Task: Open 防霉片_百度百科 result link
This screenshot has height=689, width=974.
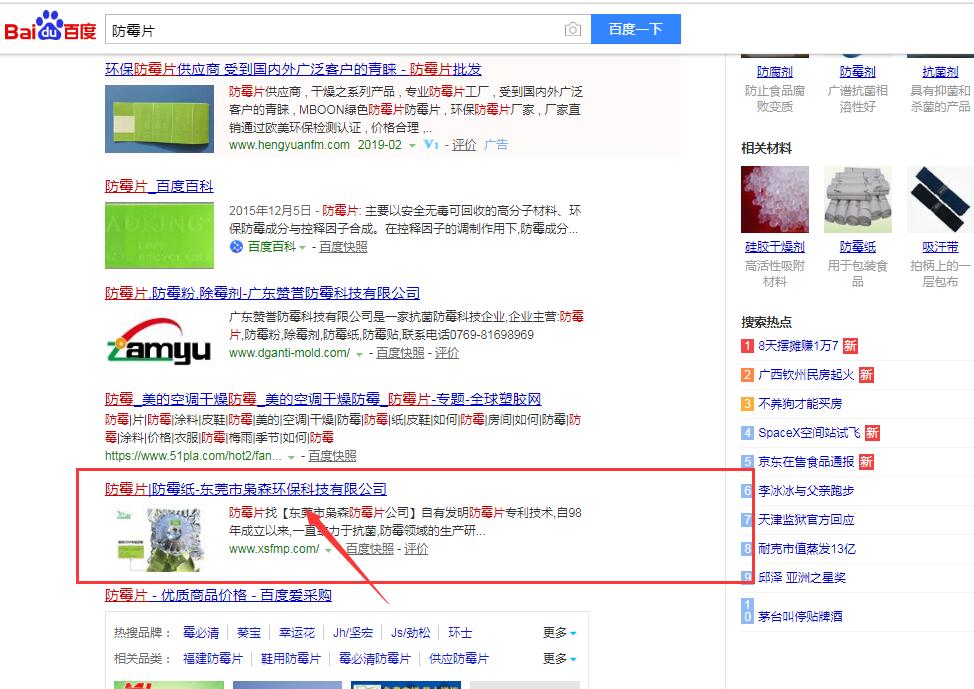Action: tap(159, 186)
